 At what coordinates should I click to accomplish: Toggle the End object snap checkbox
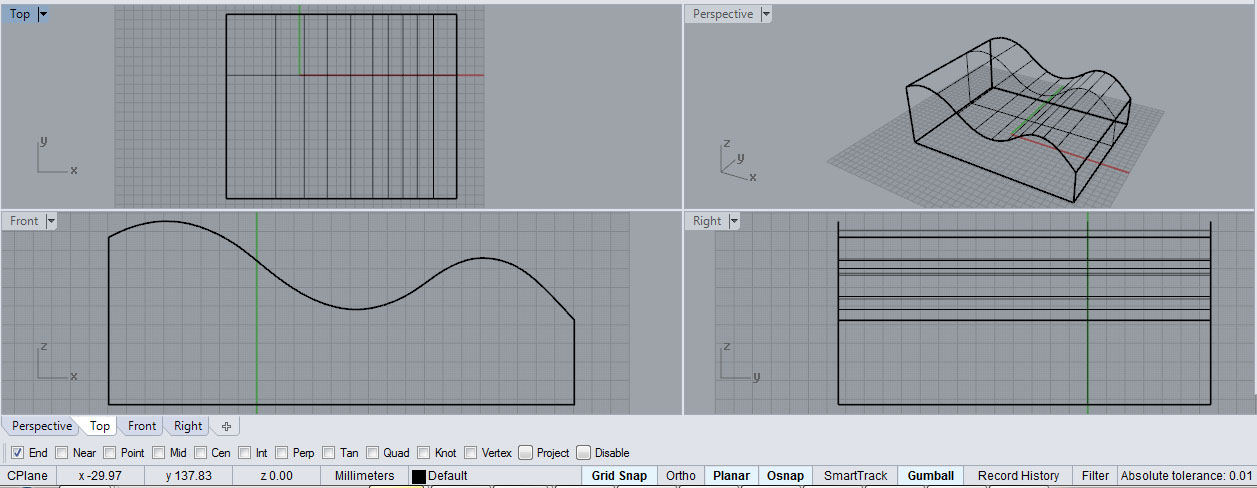coord(18,453)
